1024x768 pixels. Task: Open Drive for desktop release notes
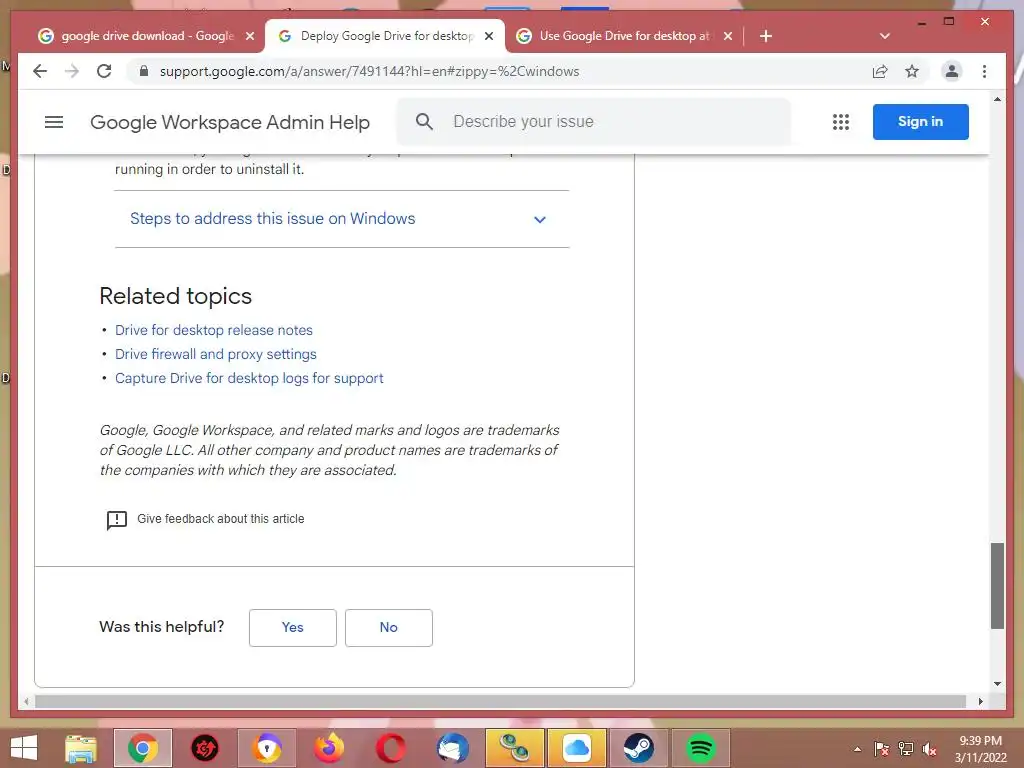214,330
